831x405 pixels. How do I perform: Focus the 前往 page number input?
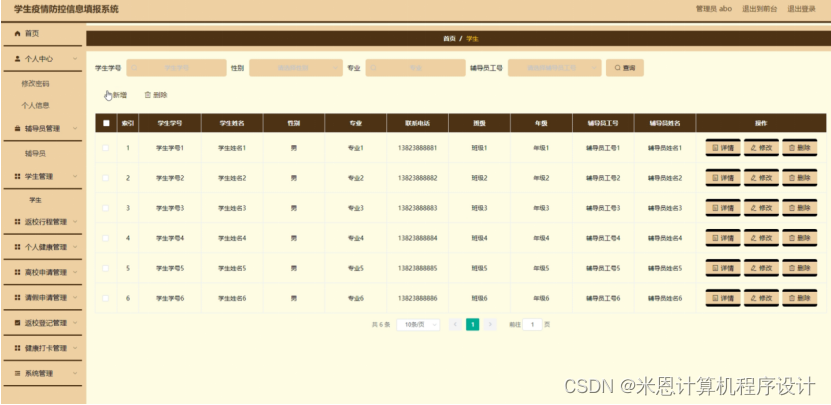(x=532, y=324)
